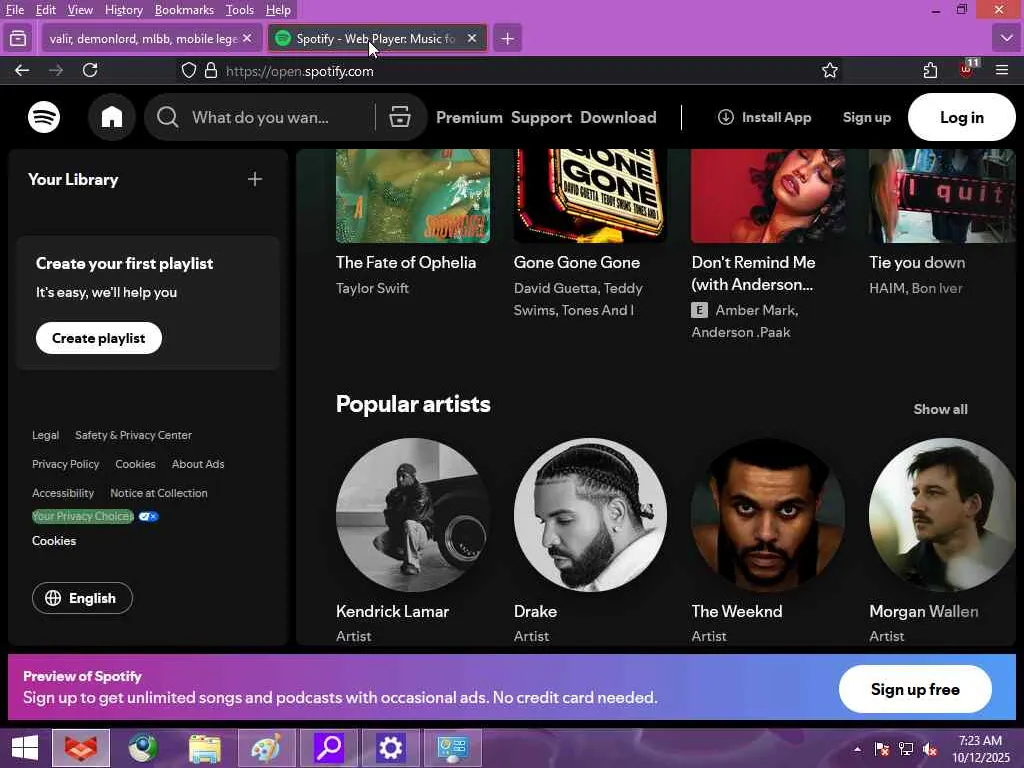Switch to the valir demonlord tab
Image resolution: width=1024 pixels, height=768 pixels.
coord(152,39)
